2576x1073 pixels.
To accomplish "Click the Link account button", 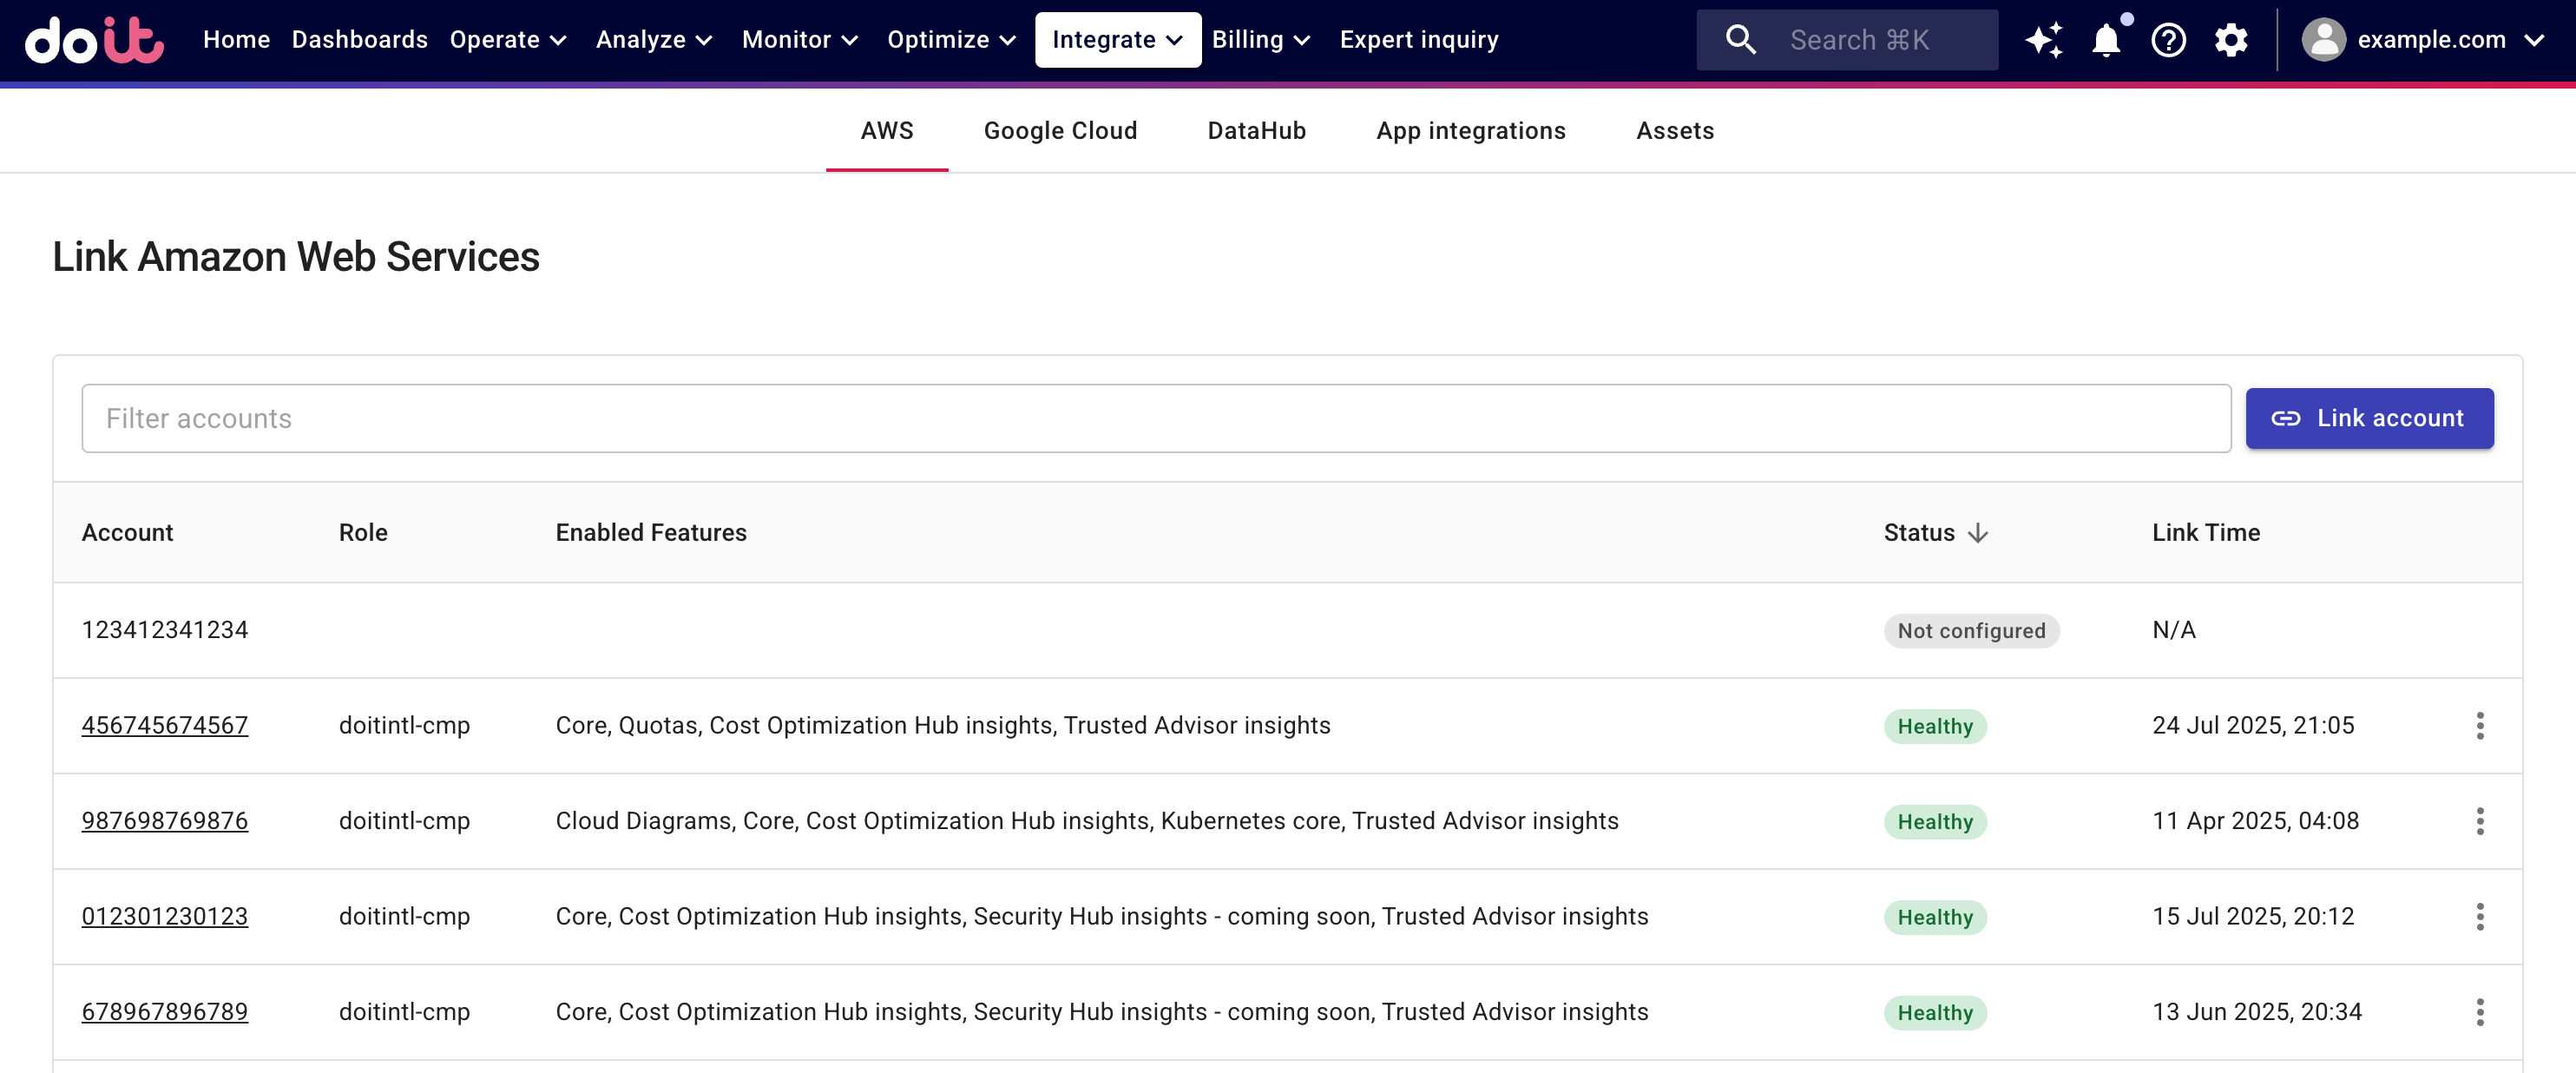I will (2369, 418).
